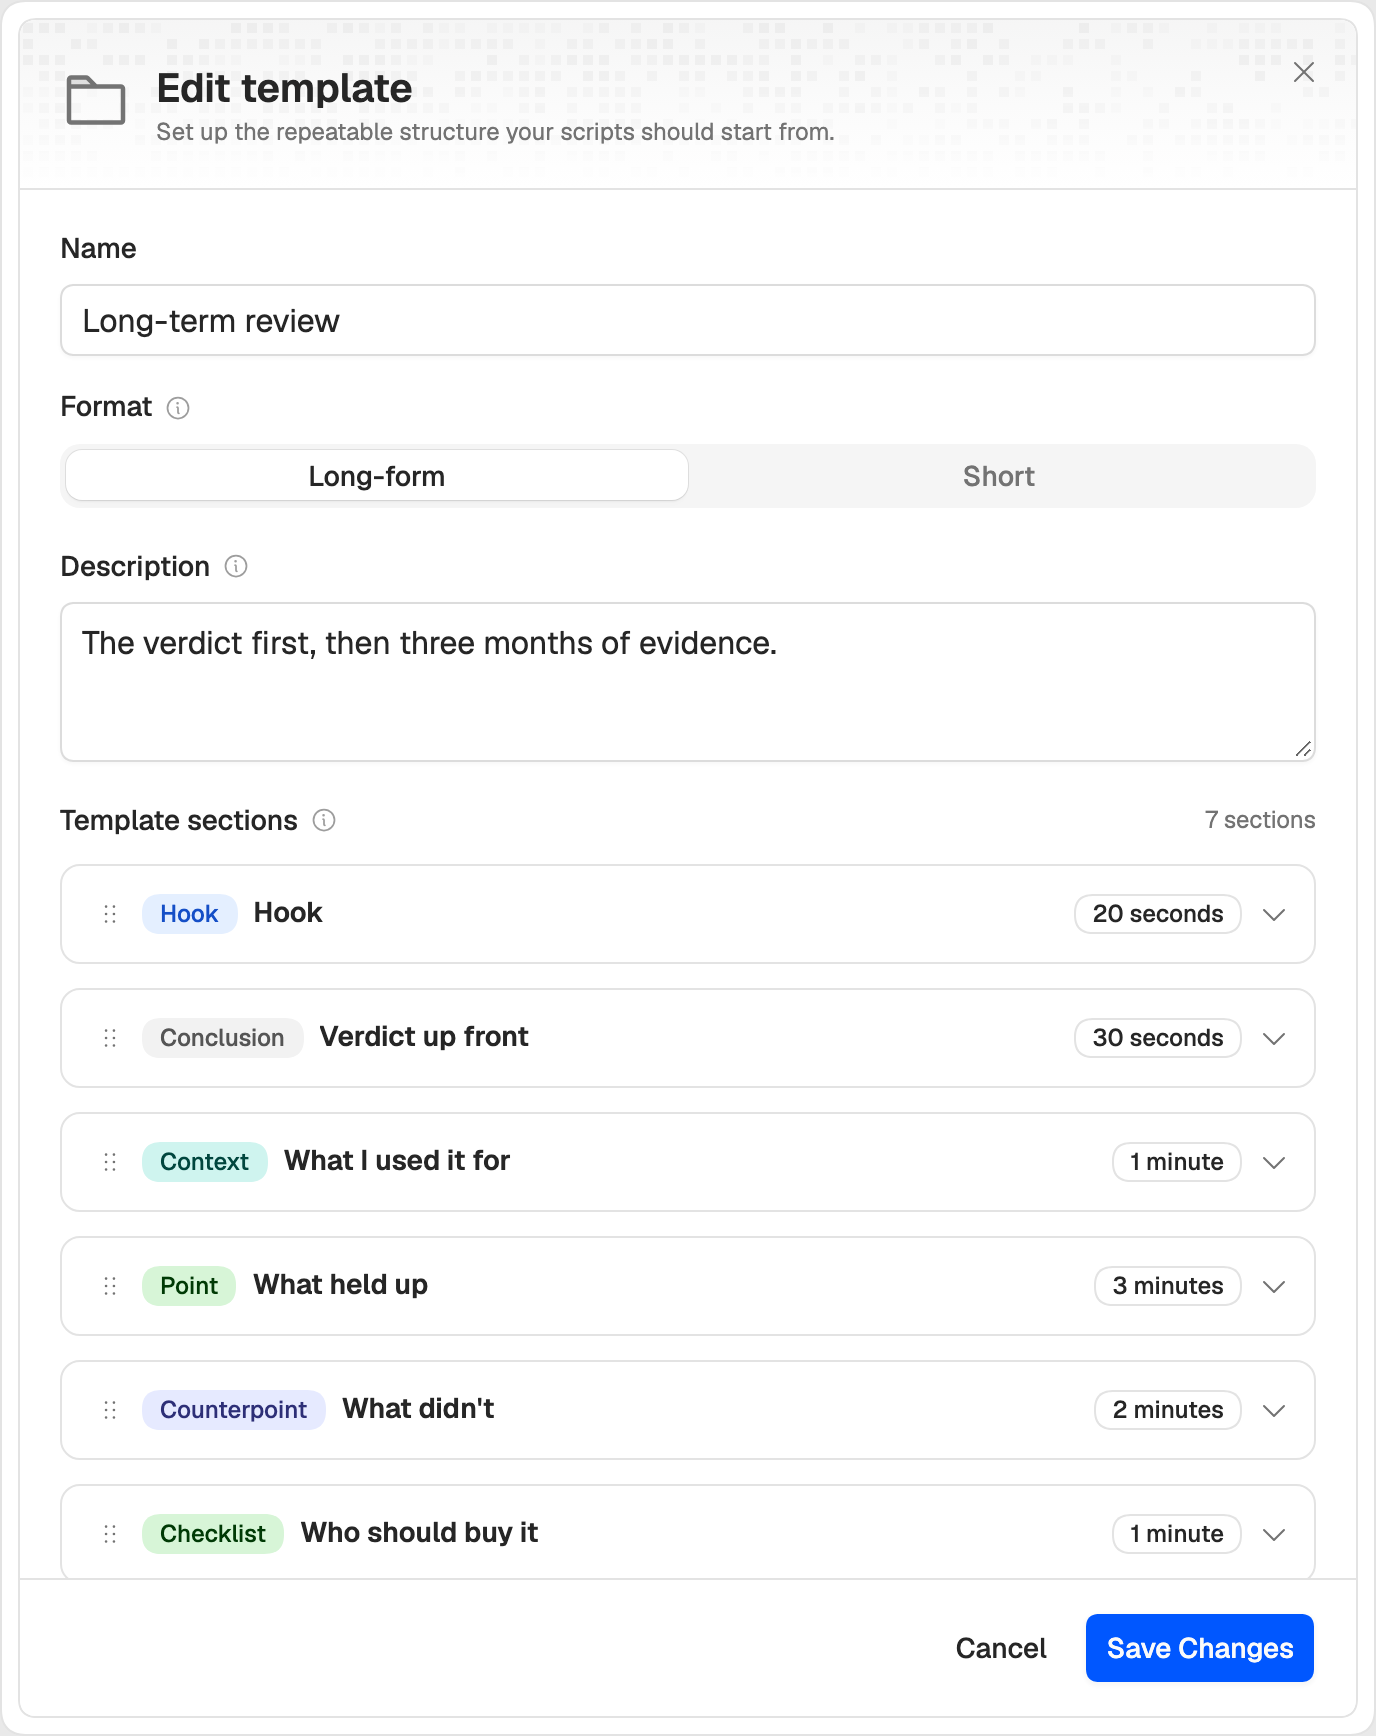Open the 1 minute duration for Checklist section
1376x1736 pixels.
1177,1534
